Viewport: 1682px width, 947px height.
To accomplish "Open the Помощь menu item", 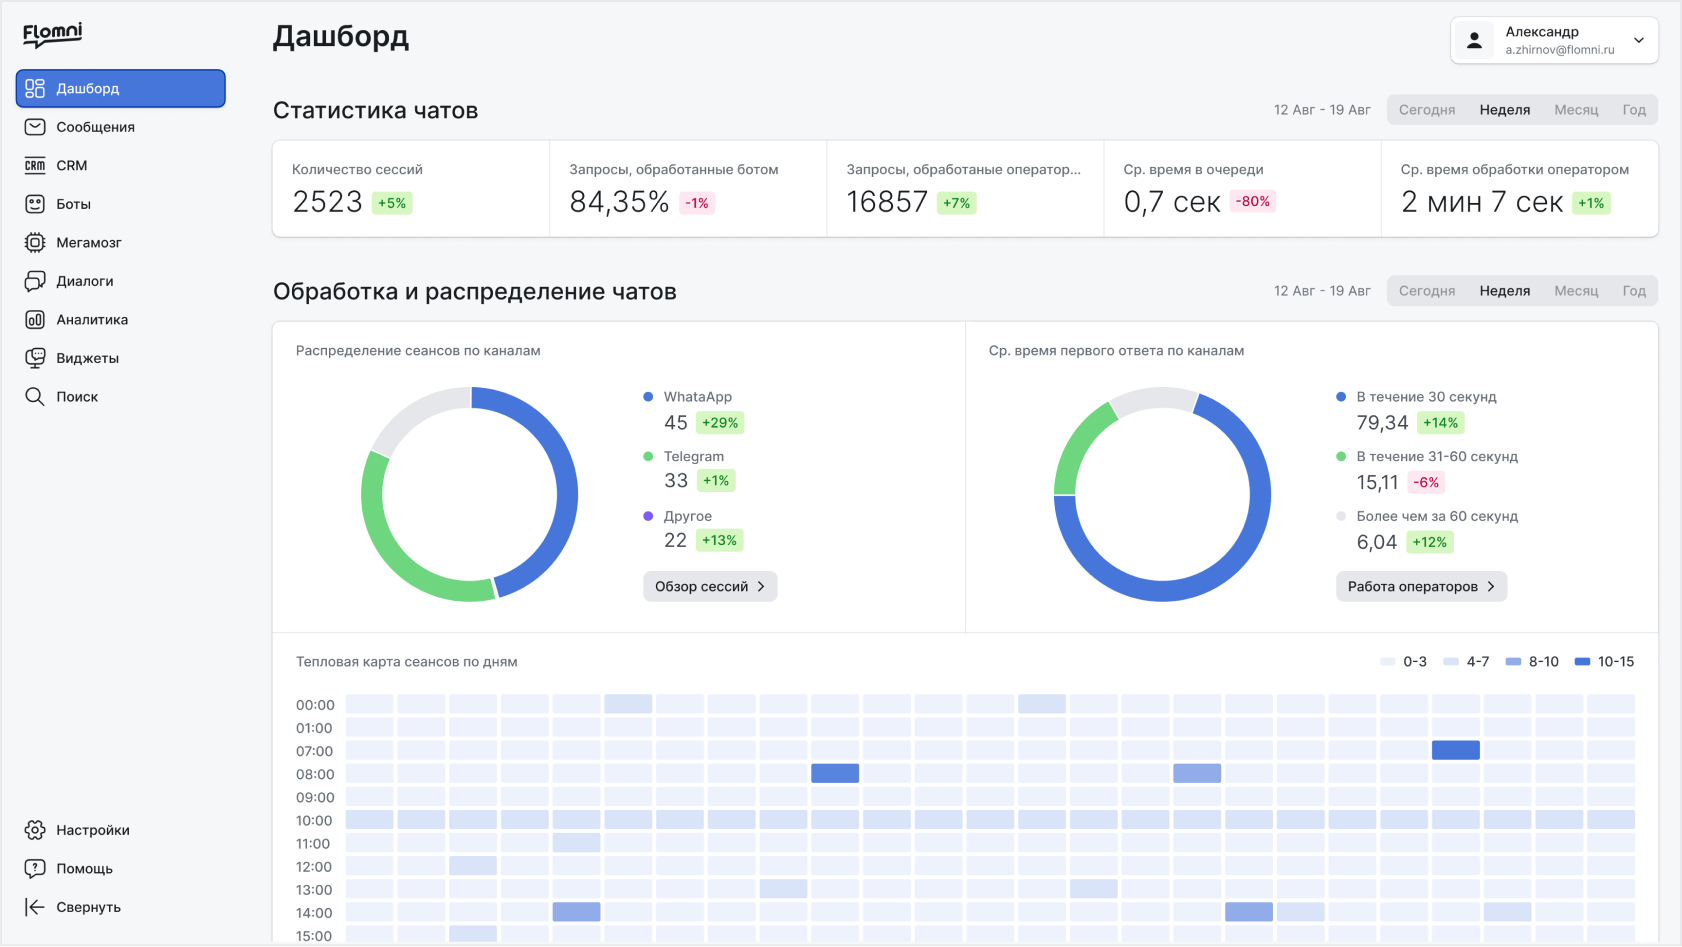I will click(84, 869).
